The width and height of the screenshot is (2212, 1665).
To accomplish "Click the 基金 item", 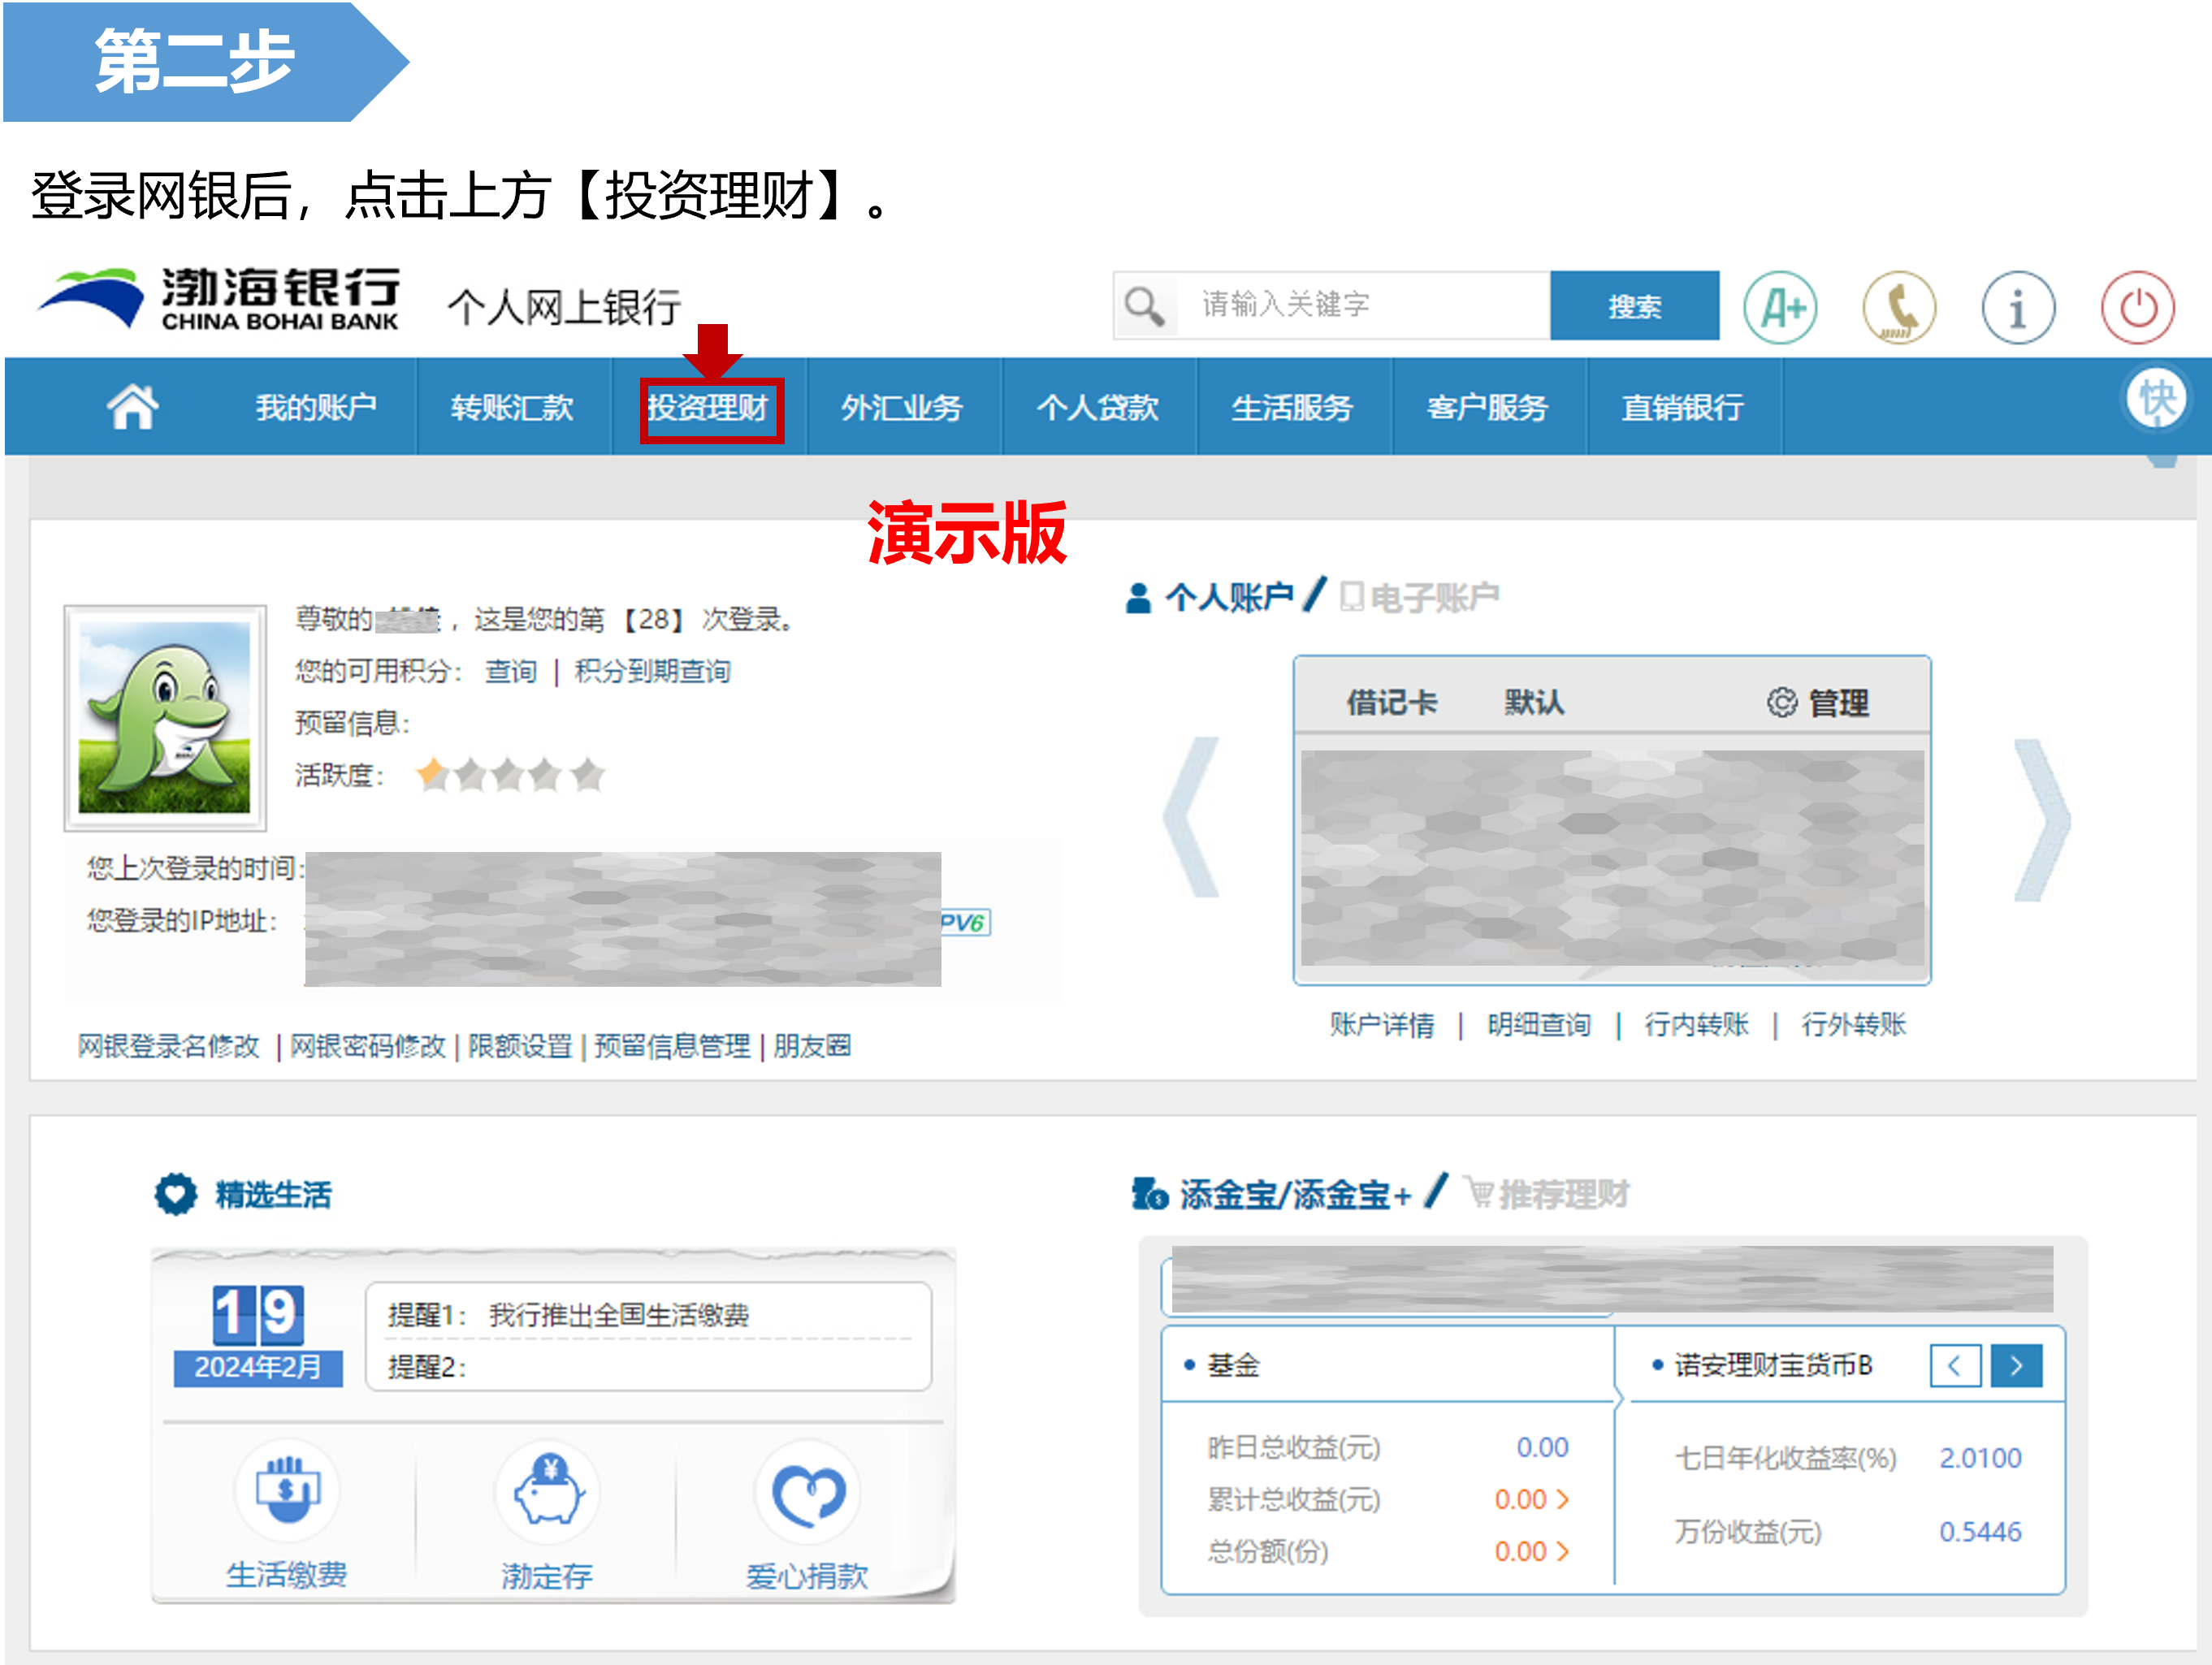I will pyautogui.click(x=1233, y=1365).
